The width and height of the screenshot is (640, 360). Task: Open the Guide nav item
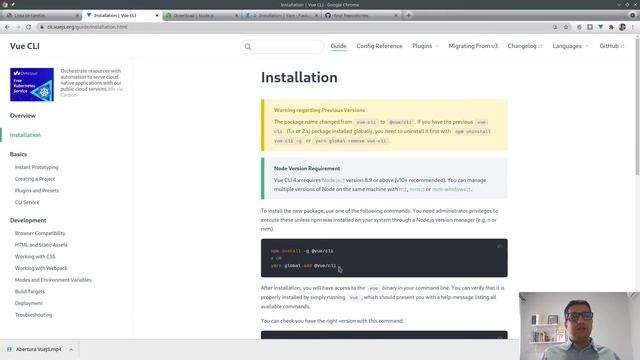(338, 46)
